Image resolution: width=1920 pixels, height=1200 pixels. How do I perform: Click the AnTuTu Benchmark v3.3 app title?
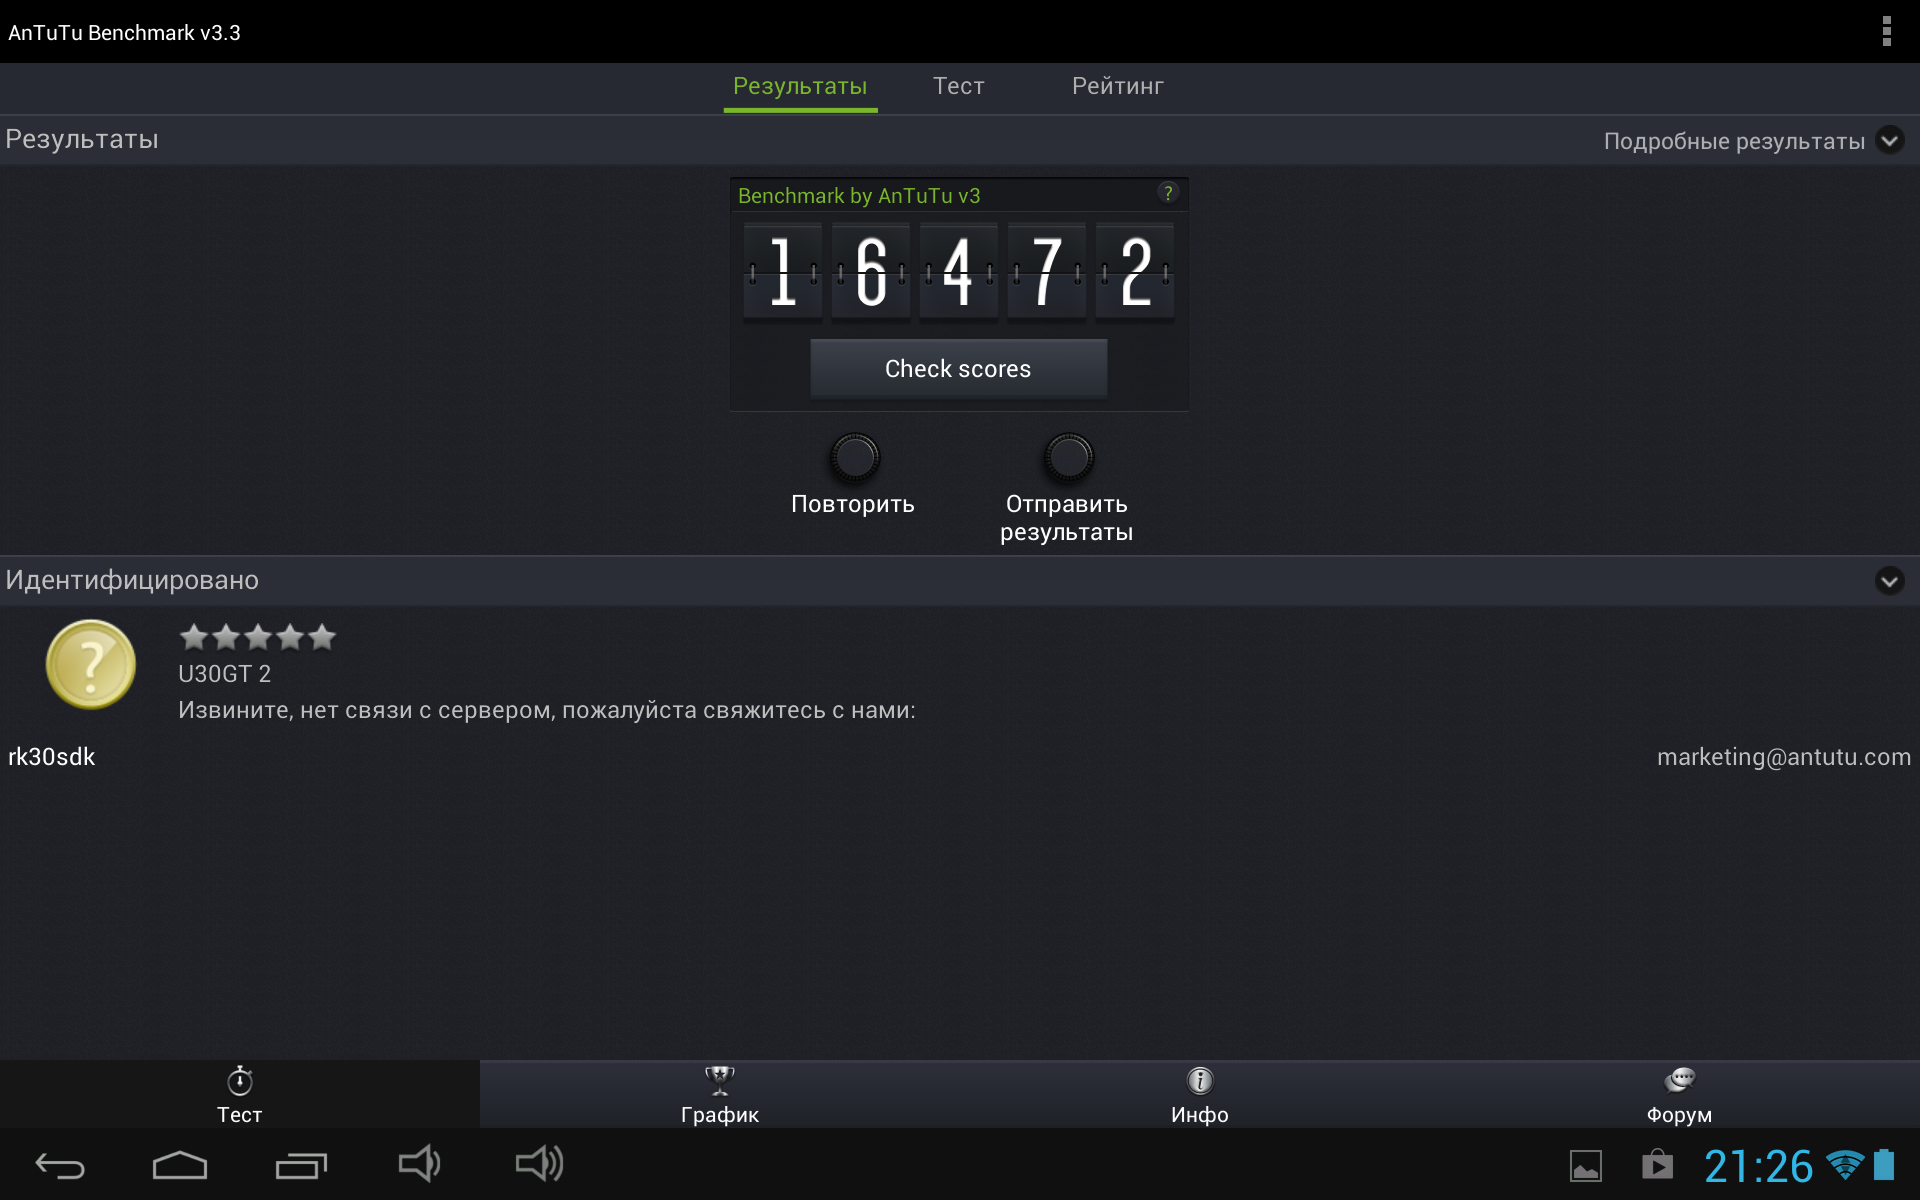point(124,33)
